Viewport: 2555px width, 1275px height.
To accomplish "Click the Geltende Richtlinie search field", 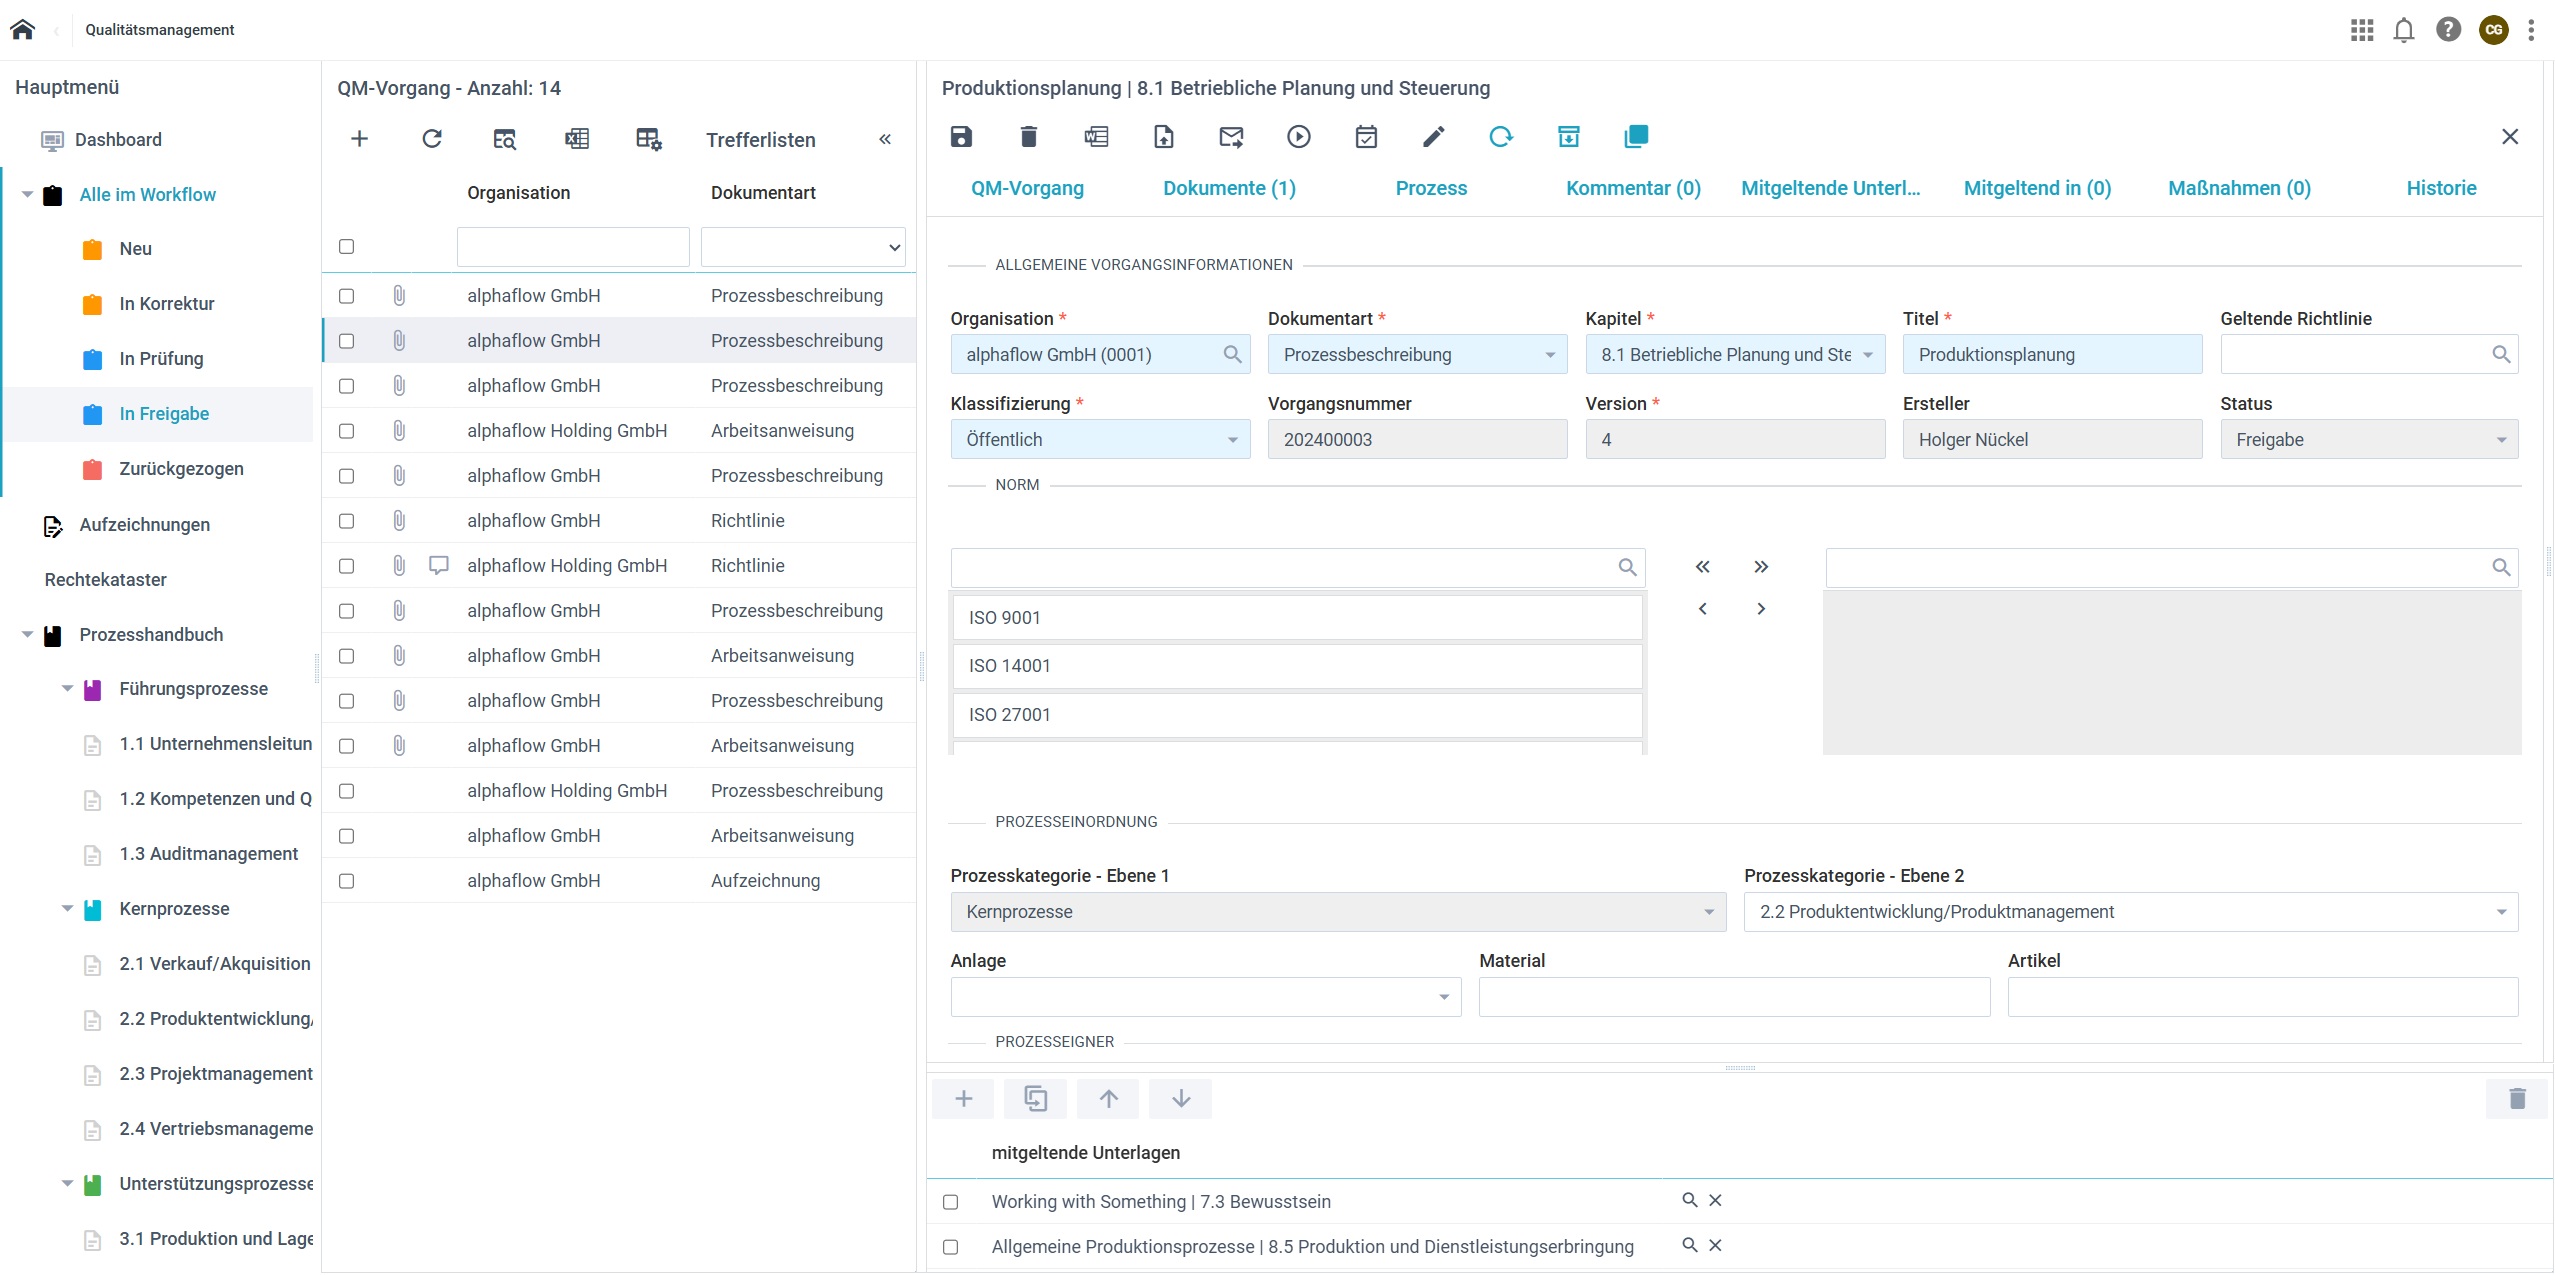I will click(x=2355, y=355).
